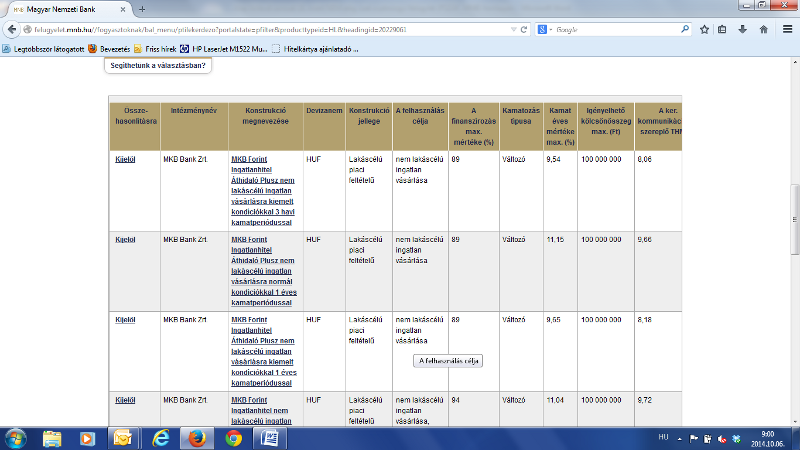The width and height of the screenshot is (800, 450).
Task: Close the Magyar Nemzeti Bank tab
Action: pyautogui.click(x=123, y=9)
